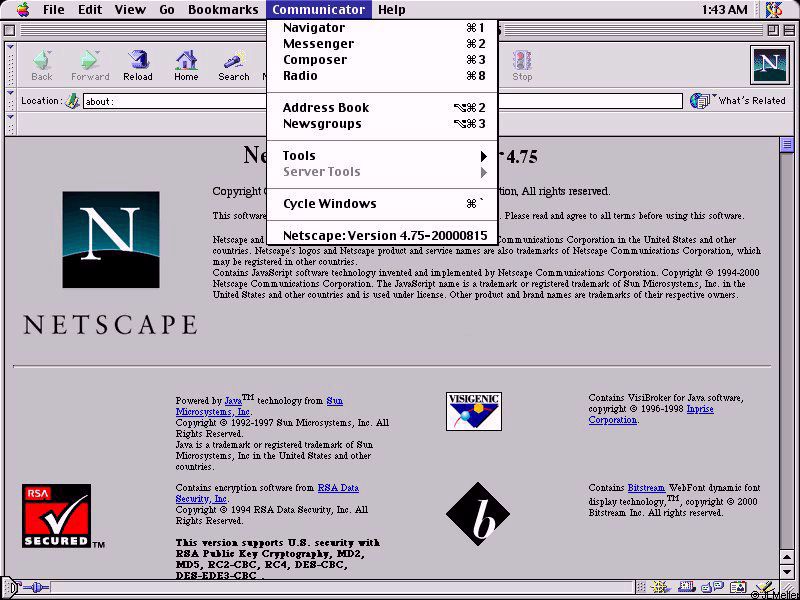Viewport: 800px width, 600px height.
Task: Follow the Java link
Action: [233, 401]
